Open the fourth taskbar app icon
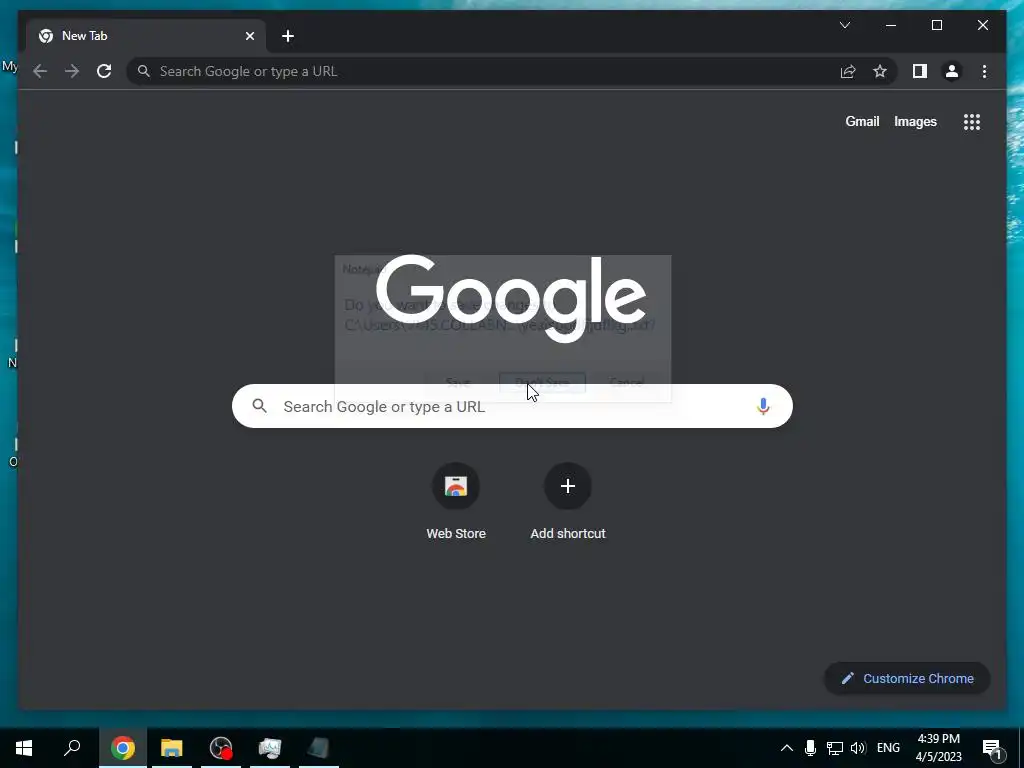The image size is (1024, 768). click(270, 748)
